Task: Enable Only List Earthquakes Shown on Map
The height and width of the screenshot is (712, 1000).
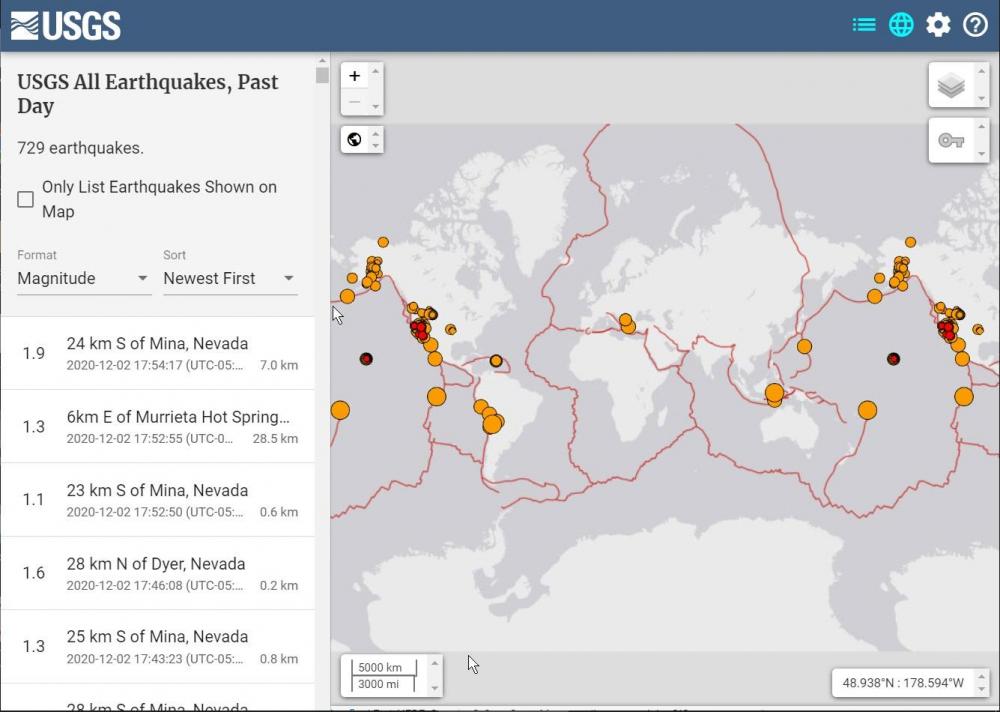Action: (x=25, y=199)
